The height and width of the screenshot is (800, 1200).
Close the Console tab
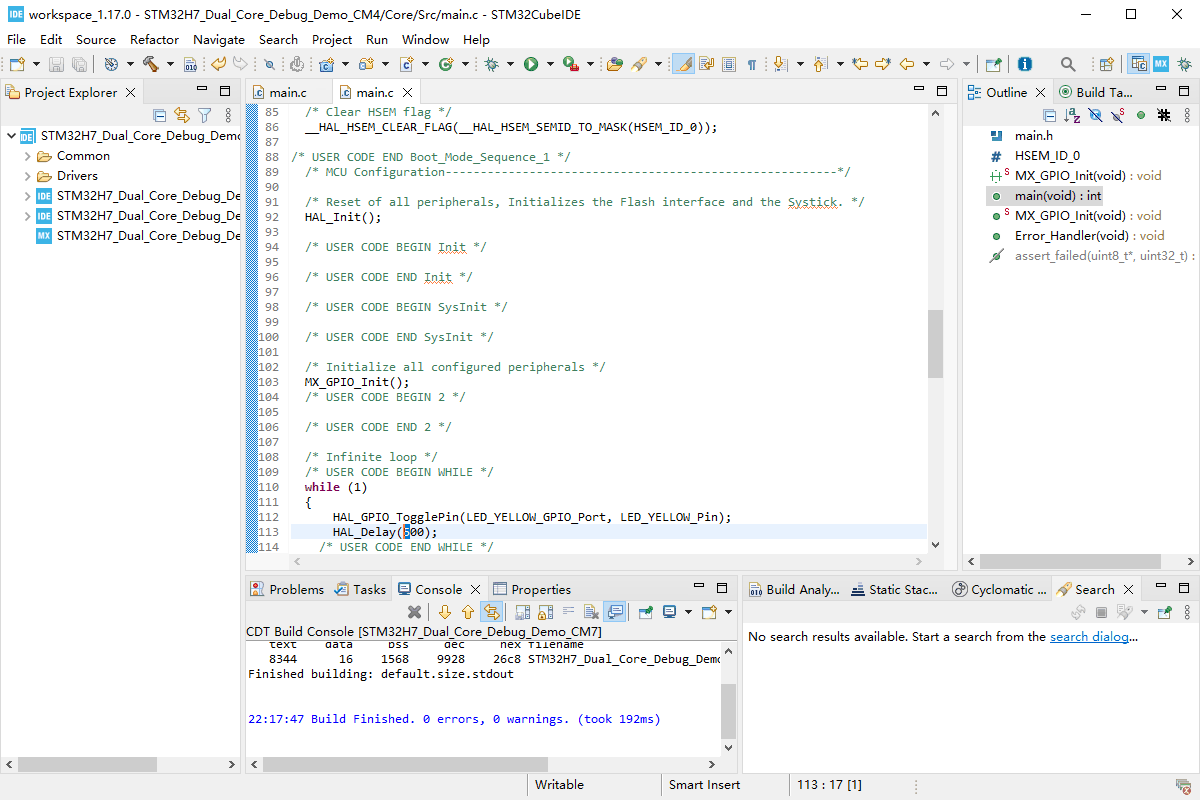(476, 589)
